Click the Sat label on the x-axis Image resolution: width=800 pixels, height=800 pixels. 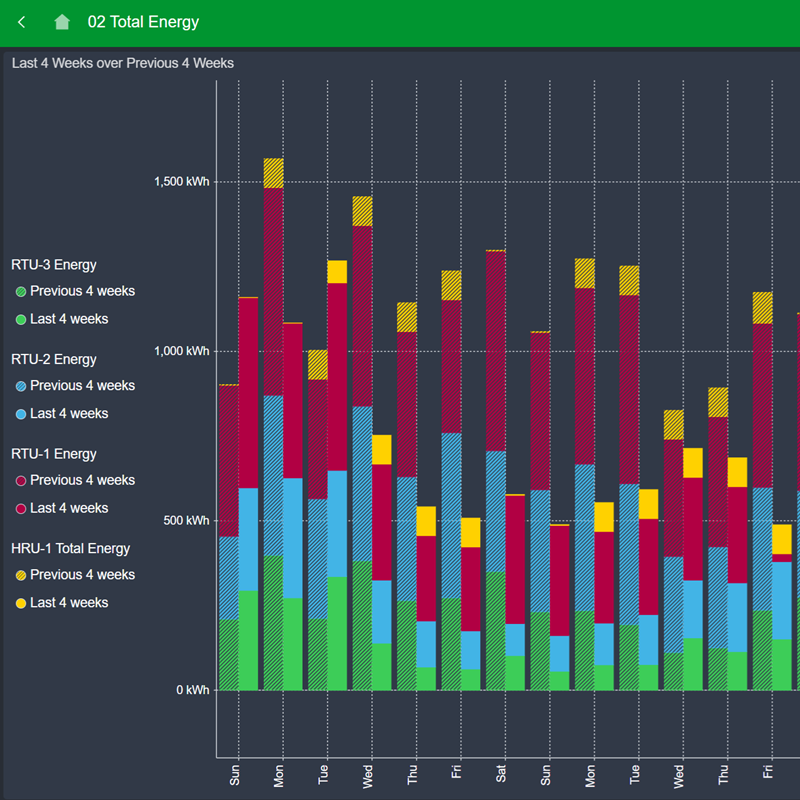(501, 773)
